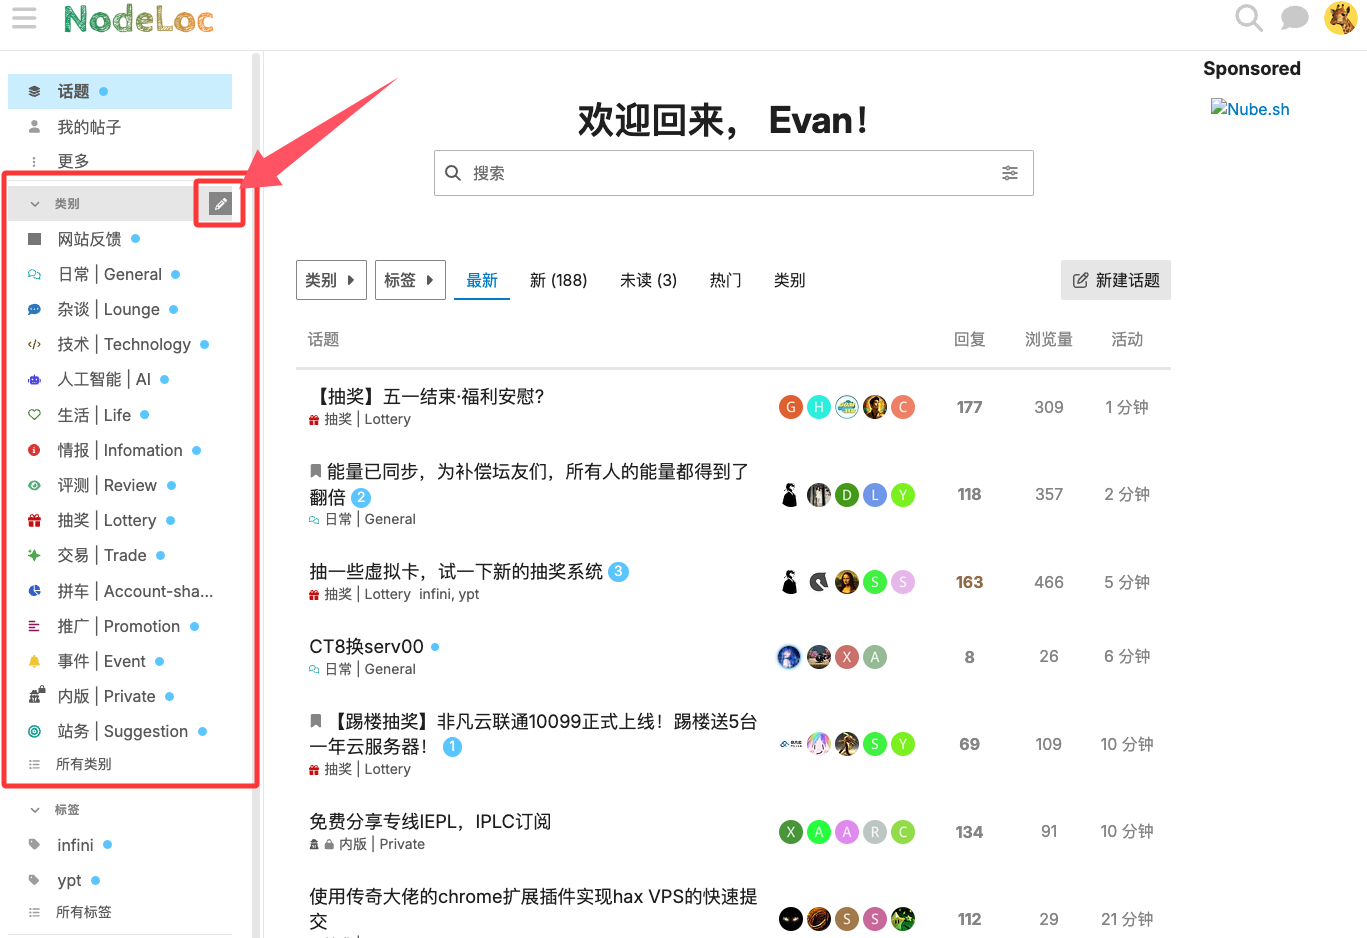Screen dimensions: 1367x938
Task: Click the user avatar in top right
Action: 1340,18
